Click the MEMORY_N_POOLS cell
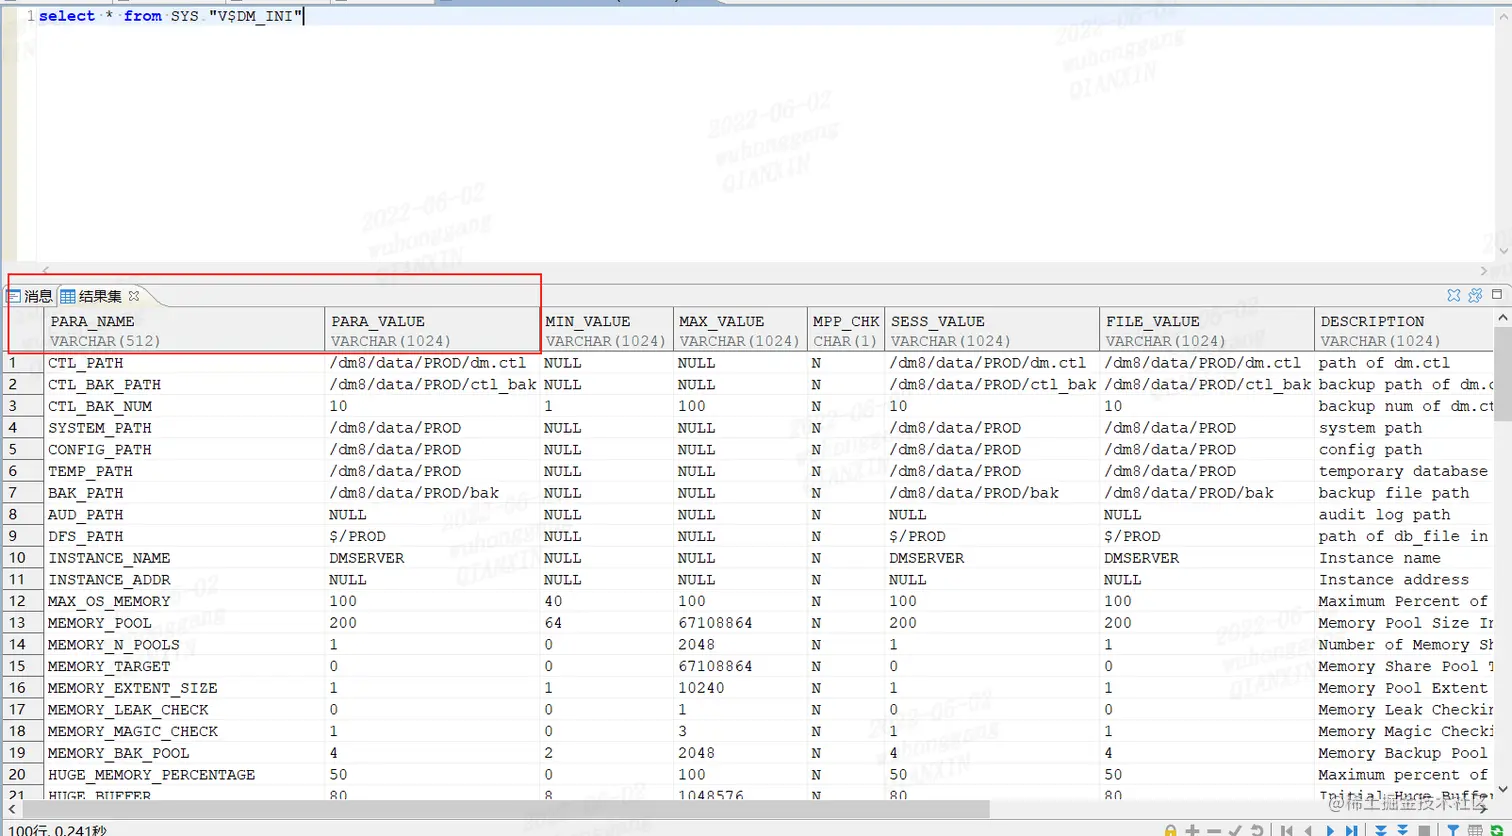 (x=185, y=645)
